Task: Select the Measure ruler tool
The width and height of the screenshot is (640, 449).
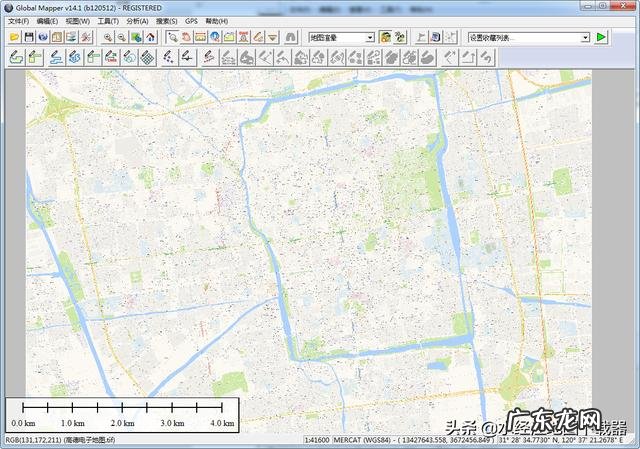Action: [201, 37]
